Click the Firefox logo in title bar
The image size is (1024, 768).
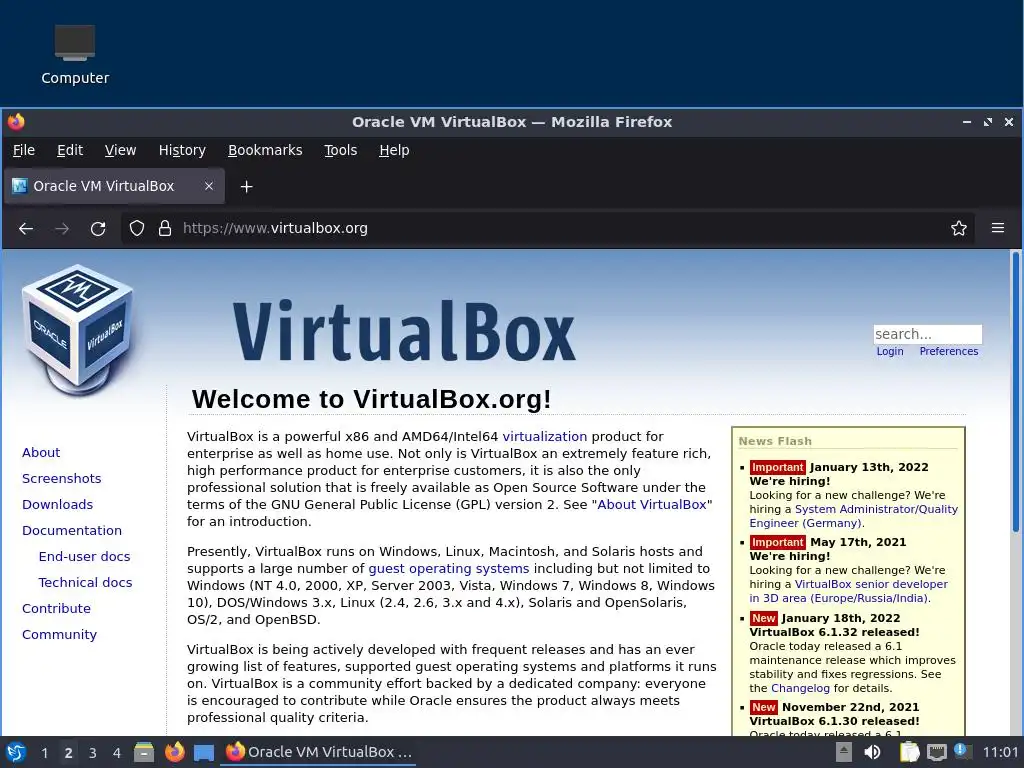[16, 121]
